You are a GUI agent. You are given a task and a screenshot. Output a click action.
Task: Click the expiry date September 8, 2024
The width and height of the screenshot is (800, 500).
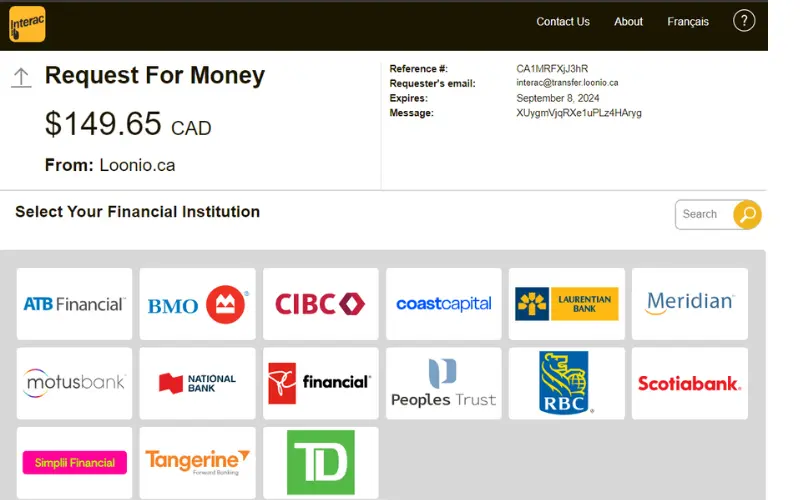click(558, 98)
